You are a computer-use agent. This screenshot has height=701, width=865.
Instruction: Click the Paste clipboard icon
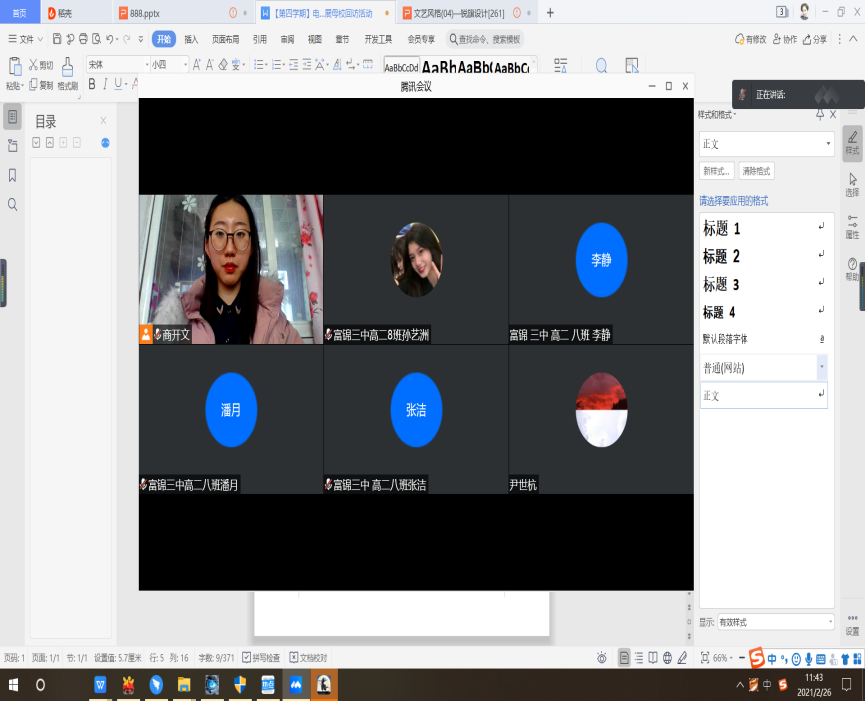click(15, 67)
